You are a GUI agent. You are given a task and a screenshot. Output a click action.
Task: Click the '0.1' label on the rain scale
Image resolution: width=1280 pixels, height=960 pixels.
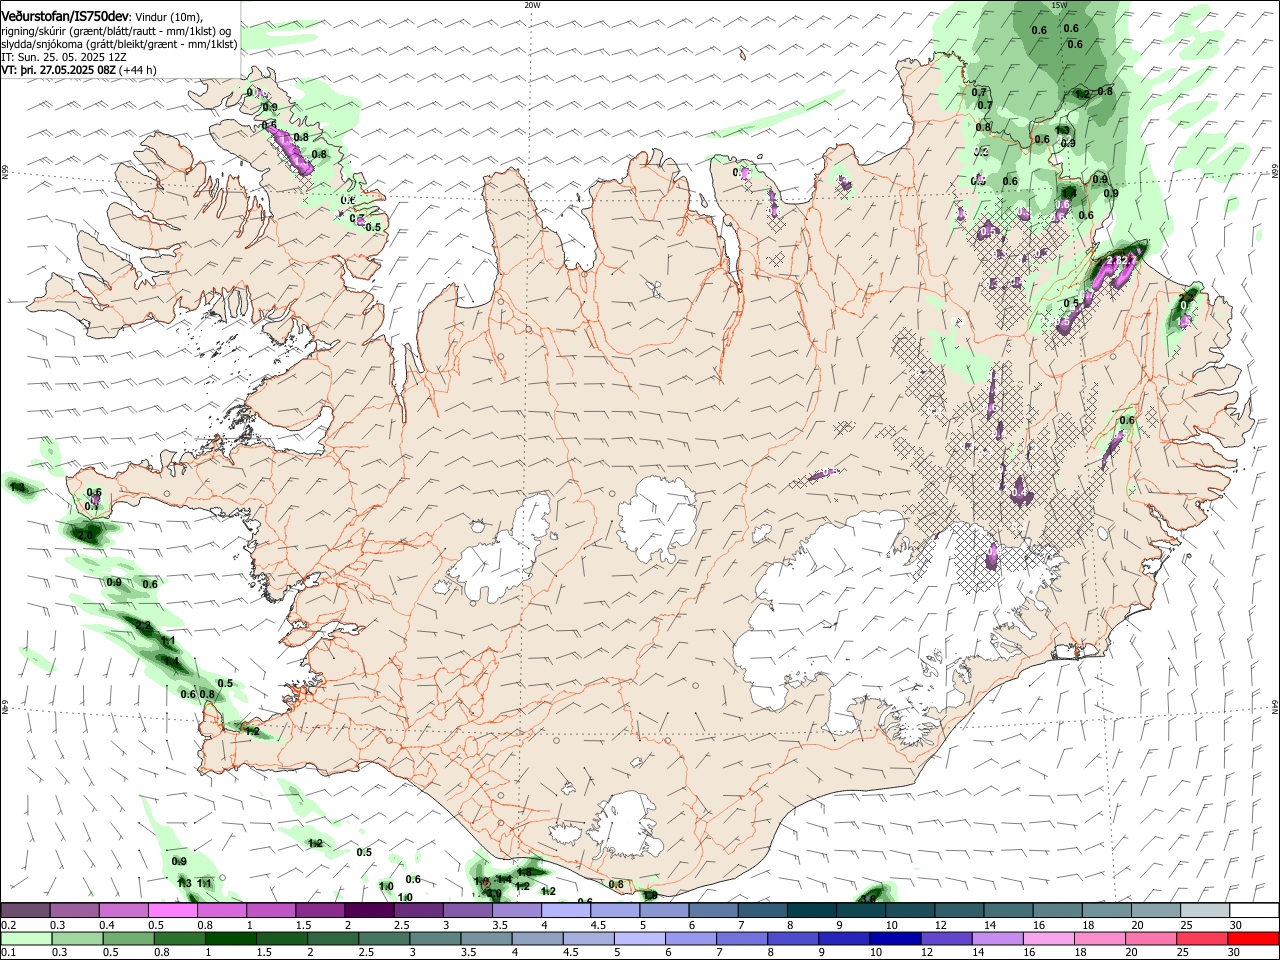pyautogui.click(x=8, y=952)
